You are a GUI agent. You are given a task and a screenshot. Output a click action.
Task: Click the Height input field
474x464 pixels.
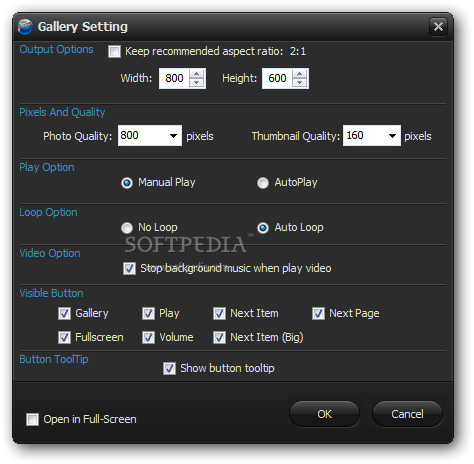[x=277, y=78]
